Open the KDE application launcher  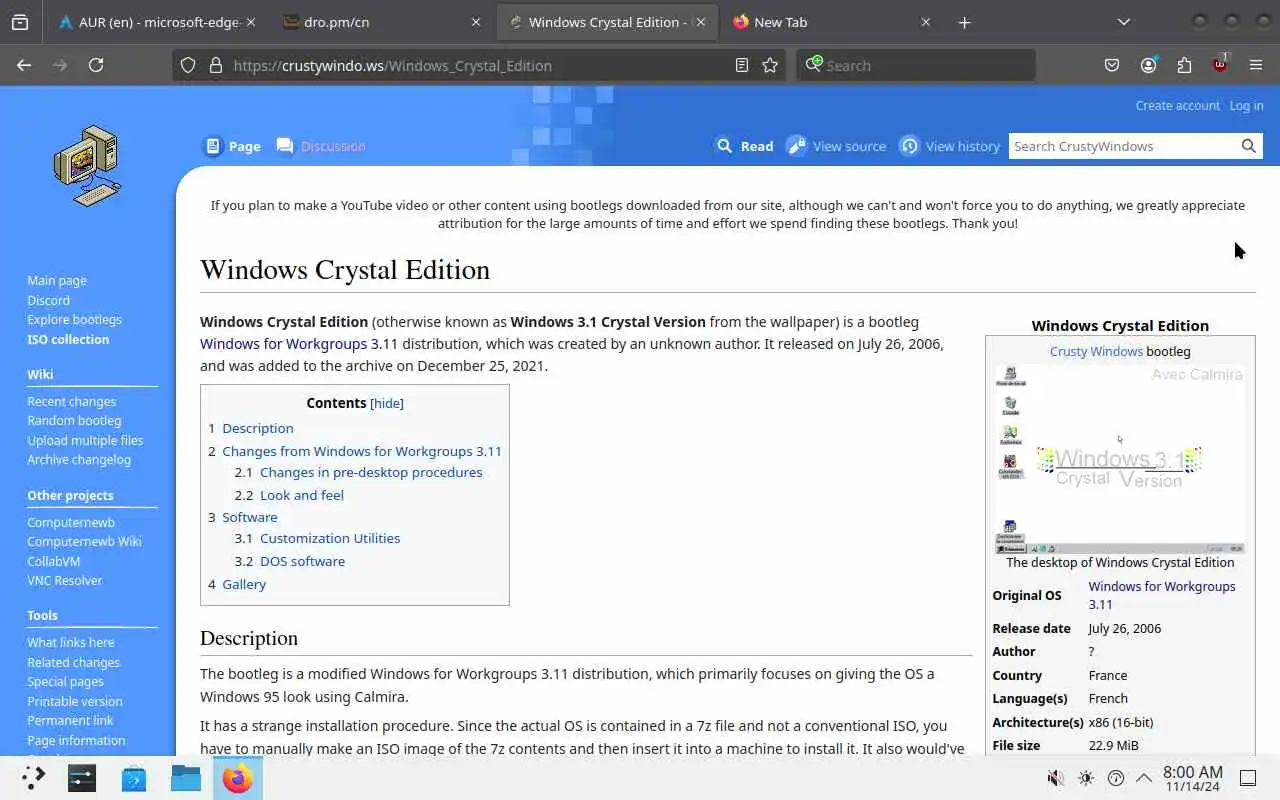[x=34, y=777]
